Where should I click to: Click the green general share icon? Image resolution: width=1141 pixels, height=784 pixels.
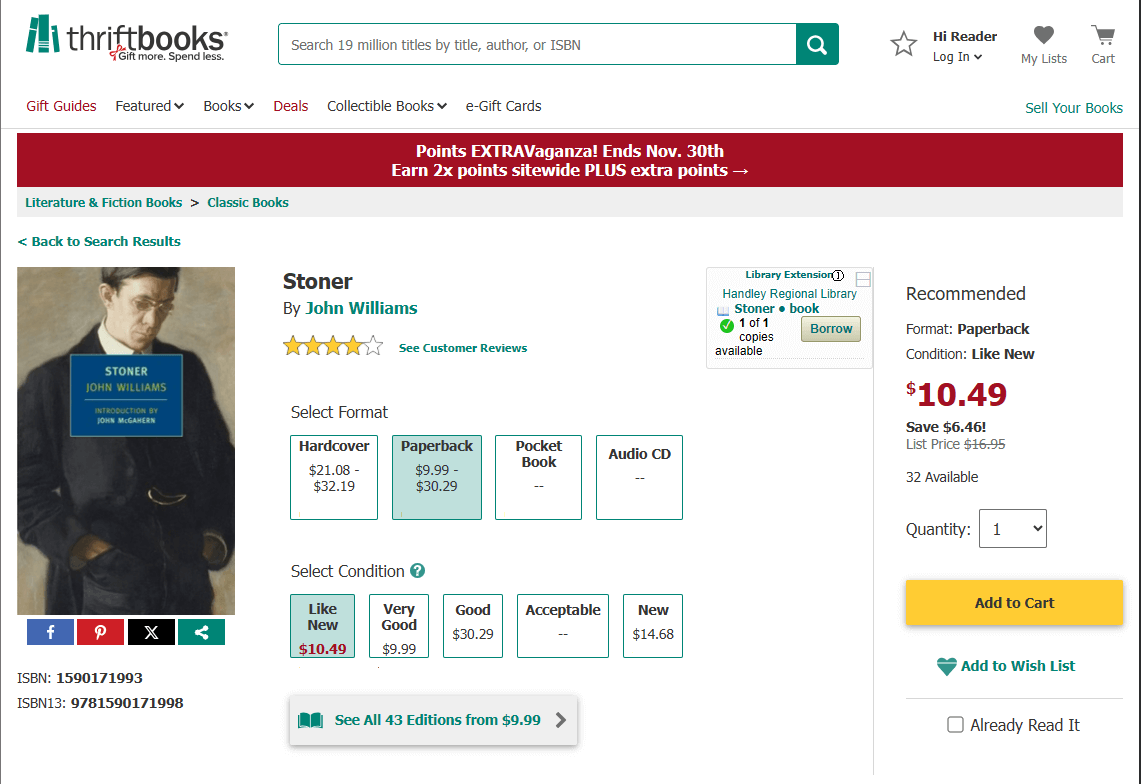[201, 632]
